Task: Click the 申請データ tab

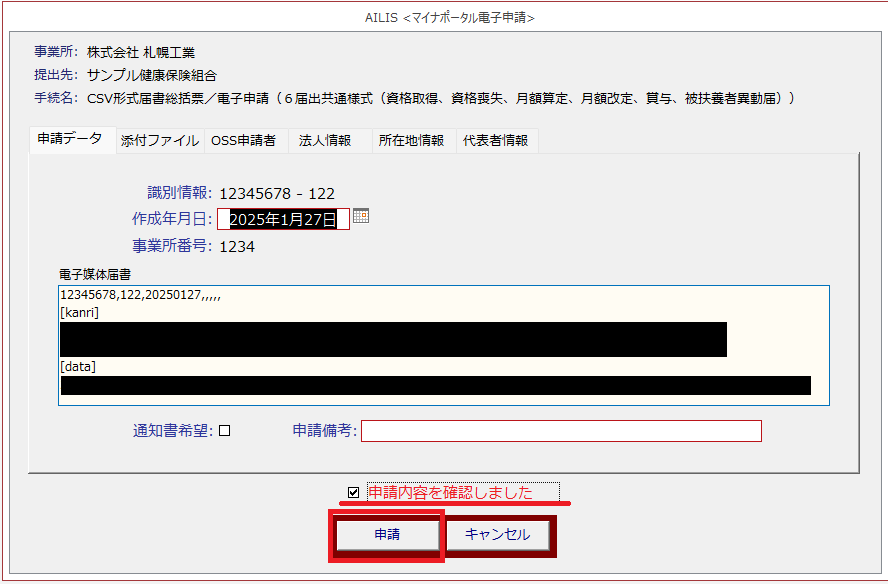Action: [69, 140]
